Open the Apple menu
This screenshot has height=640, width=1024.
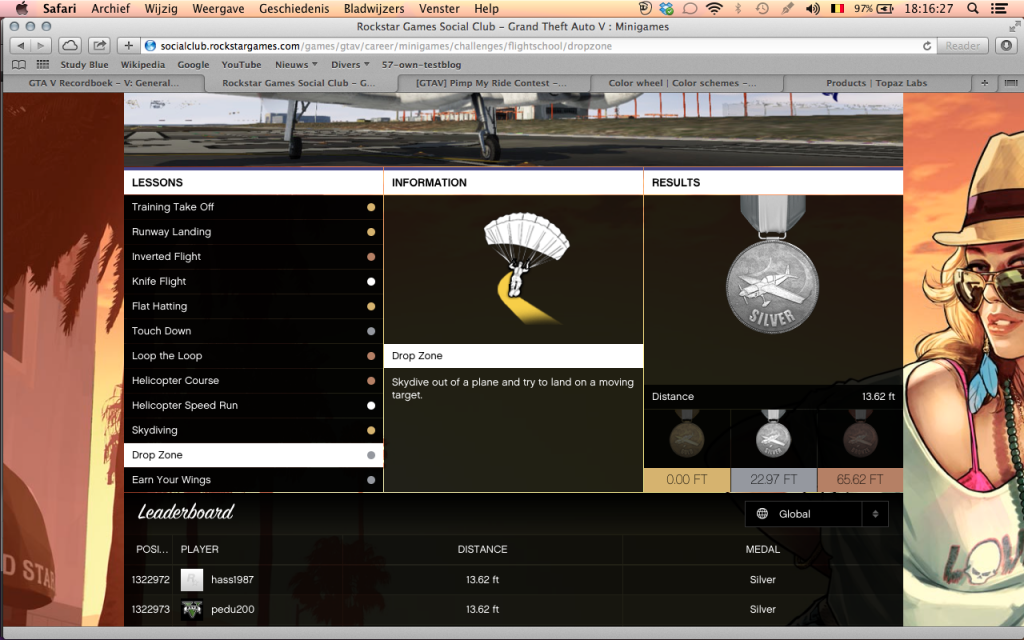click(22, 8)
